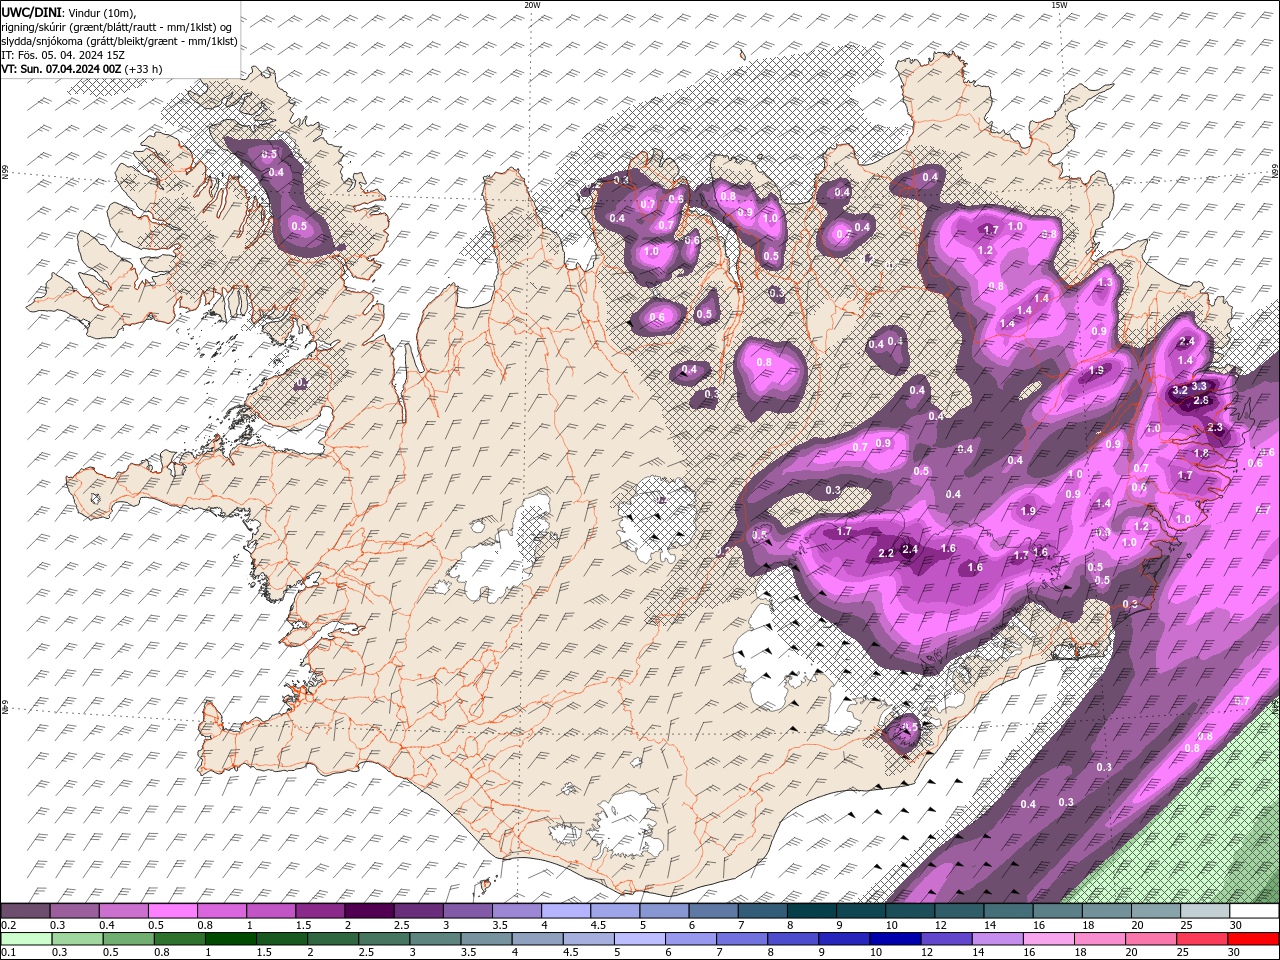1280x960 pixels.
Task: Click the pink 16 swatch in rain legend
Action: 1048,939
